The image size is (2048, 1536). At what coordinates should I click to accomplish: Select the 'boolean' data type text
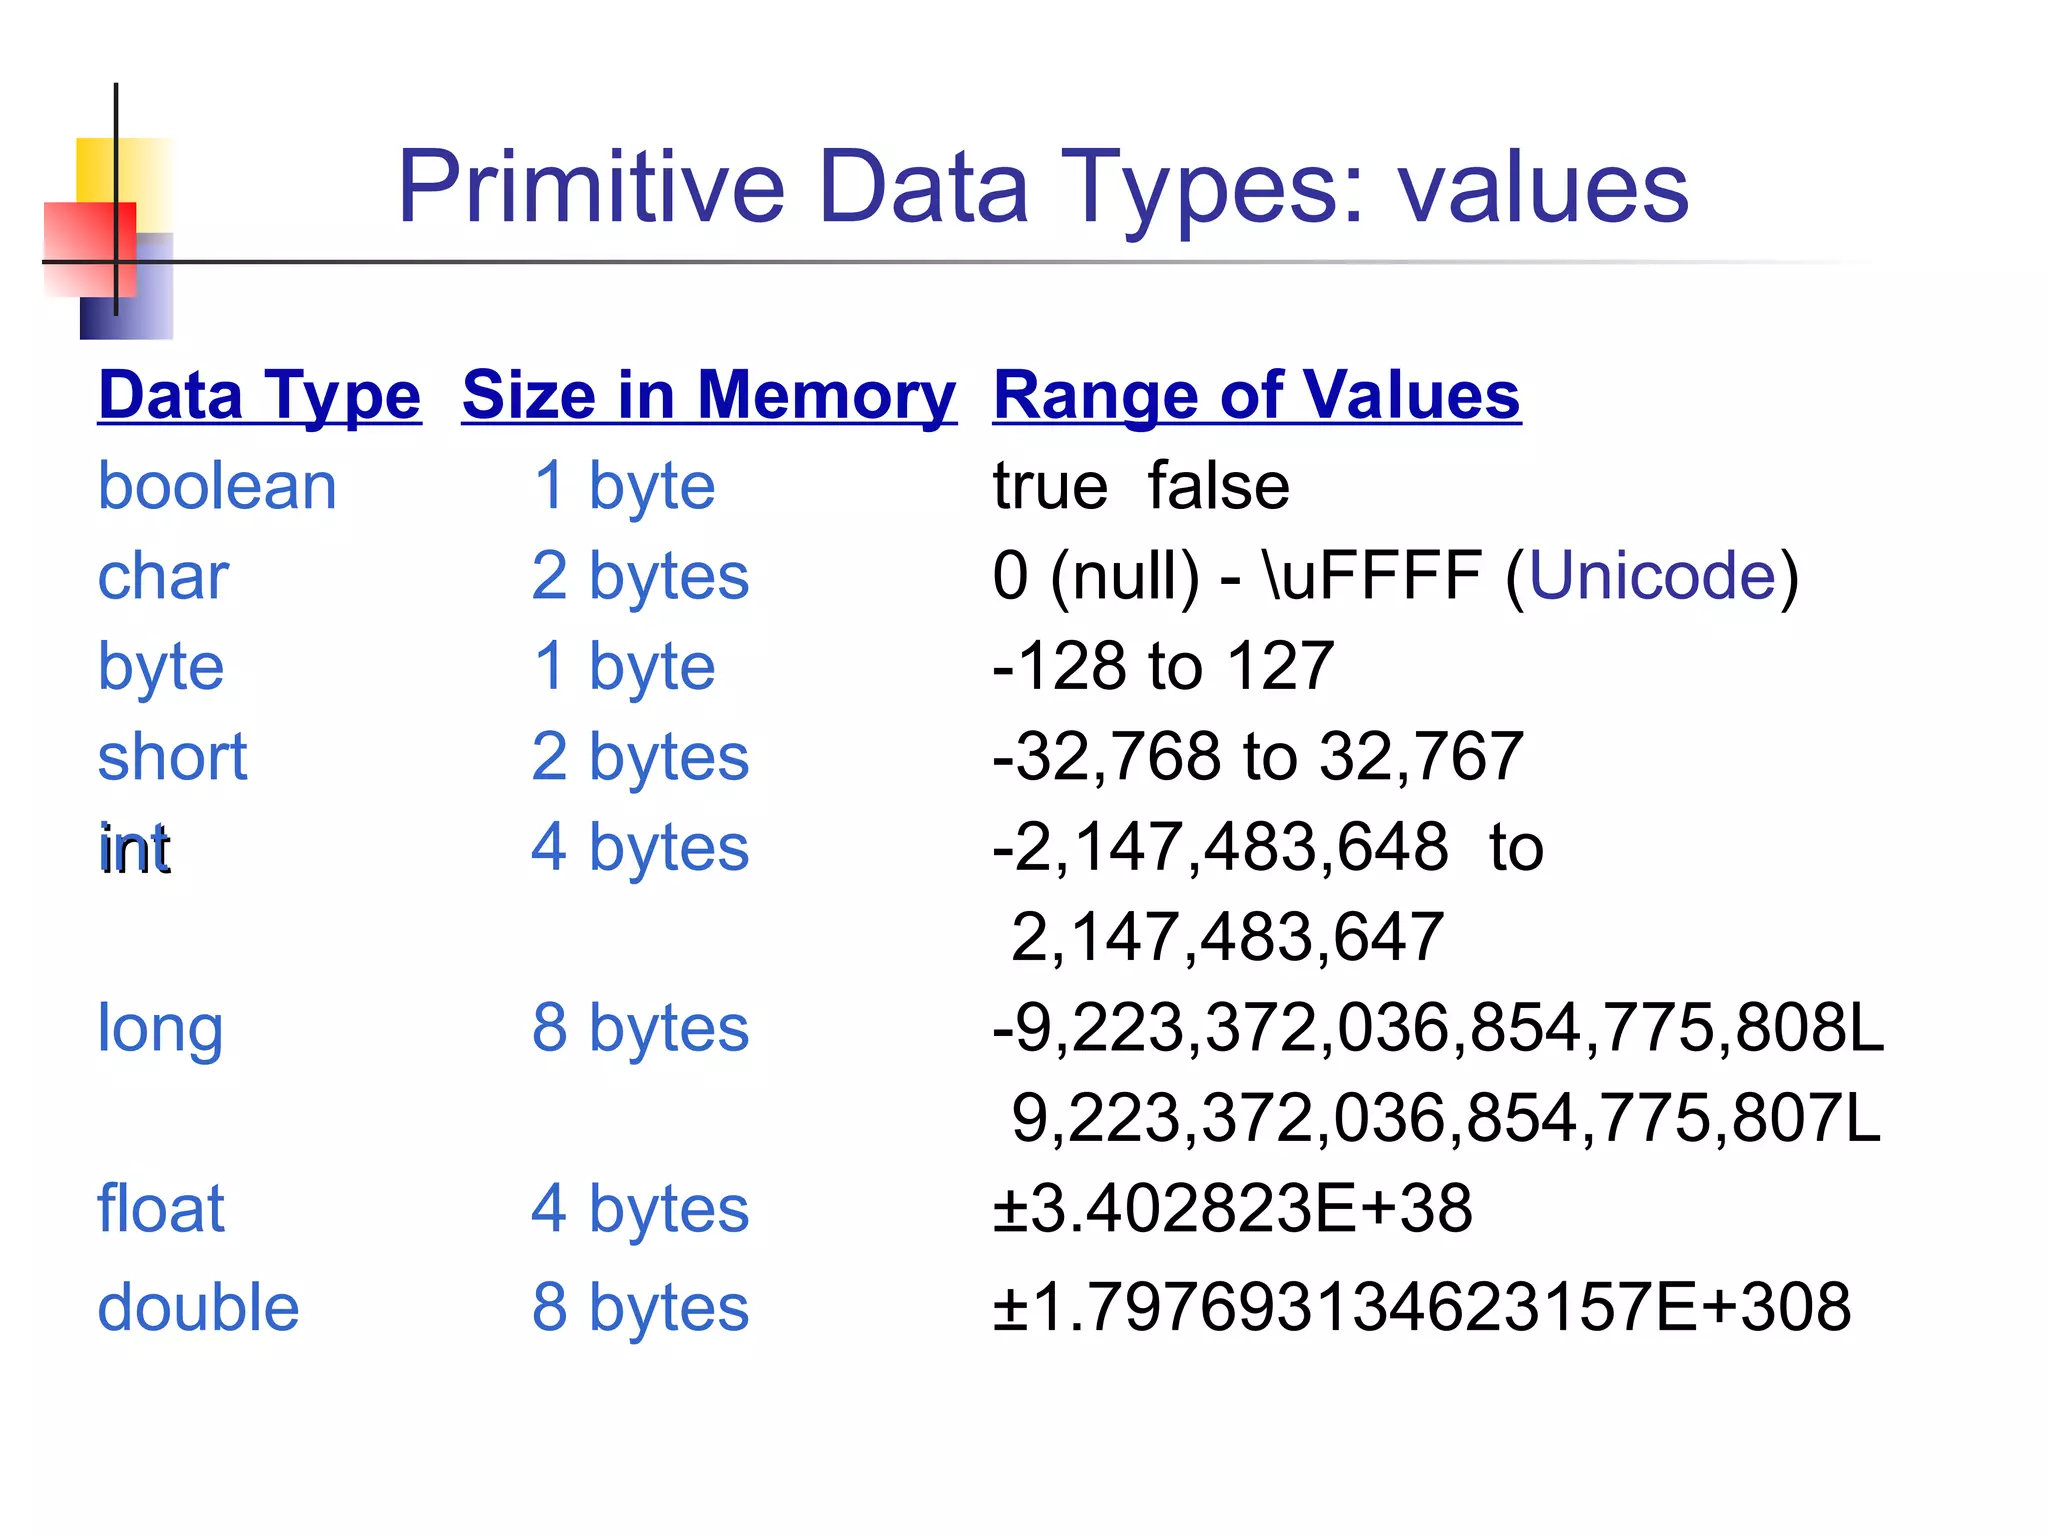(x=217, y=486)
